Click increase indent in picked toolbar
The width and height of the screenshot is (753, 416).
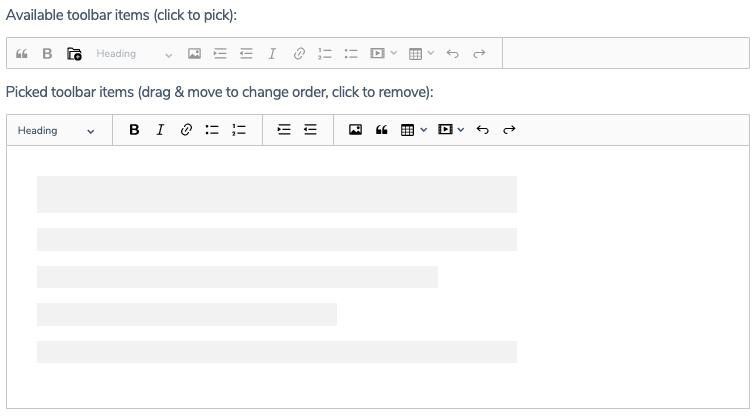284,130
